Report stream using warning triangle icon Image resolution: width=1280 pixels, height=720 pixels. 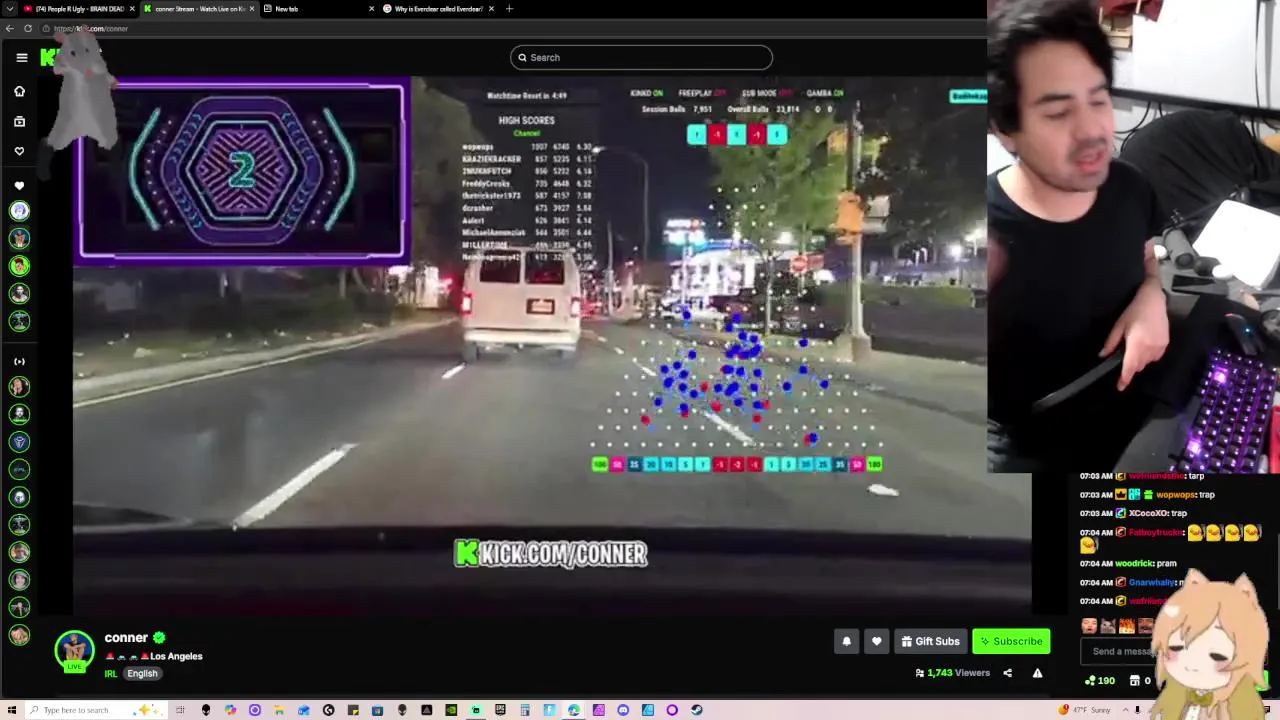[1037, 673]
